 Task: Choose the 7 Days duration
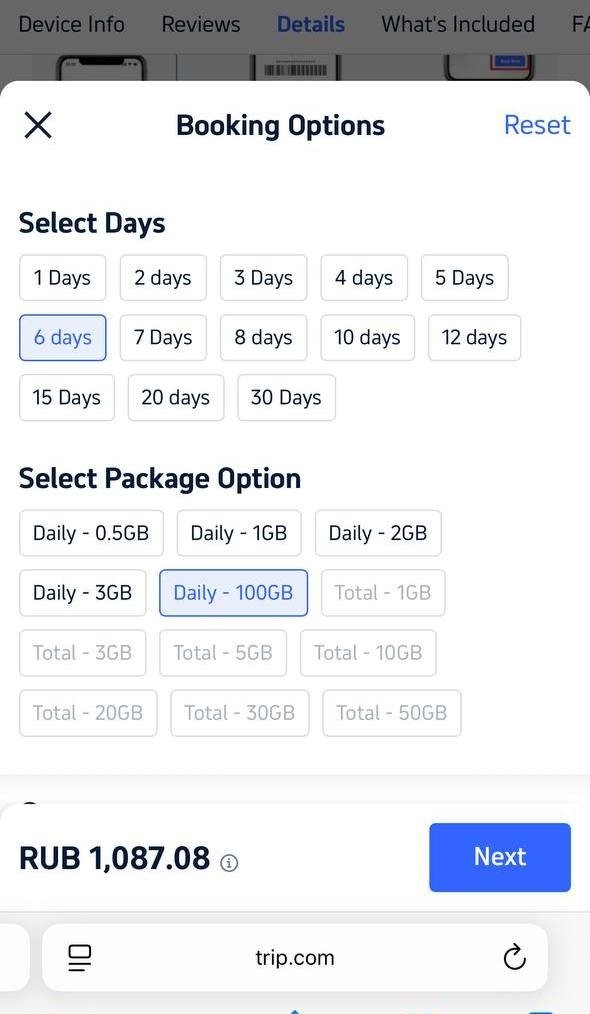click(x=163, y=338)
